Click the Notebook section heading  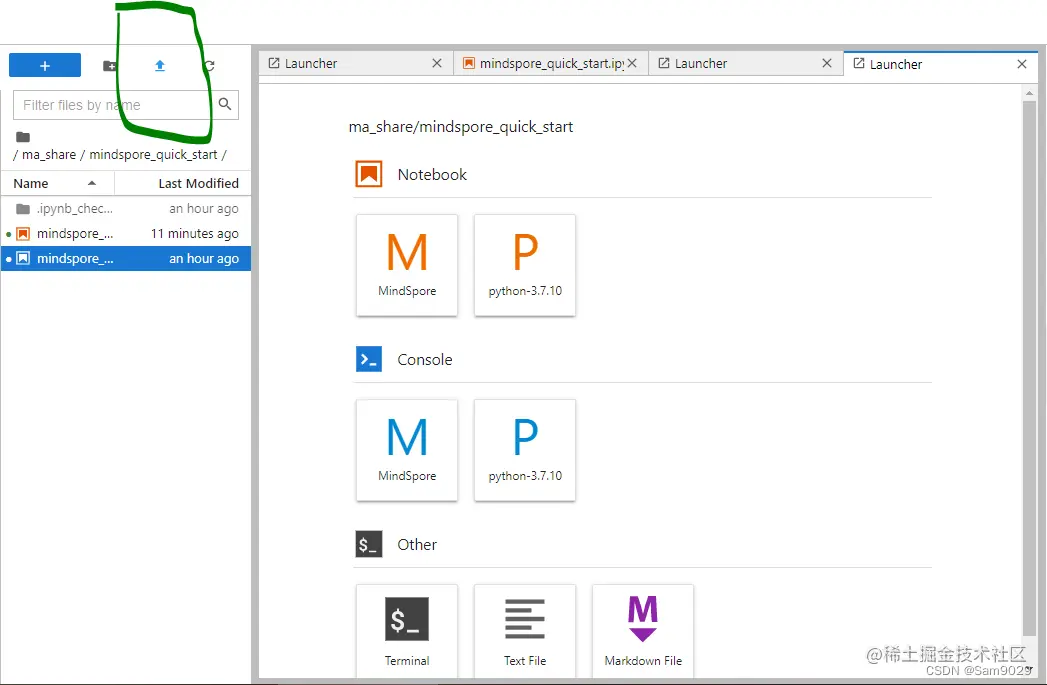432,174
